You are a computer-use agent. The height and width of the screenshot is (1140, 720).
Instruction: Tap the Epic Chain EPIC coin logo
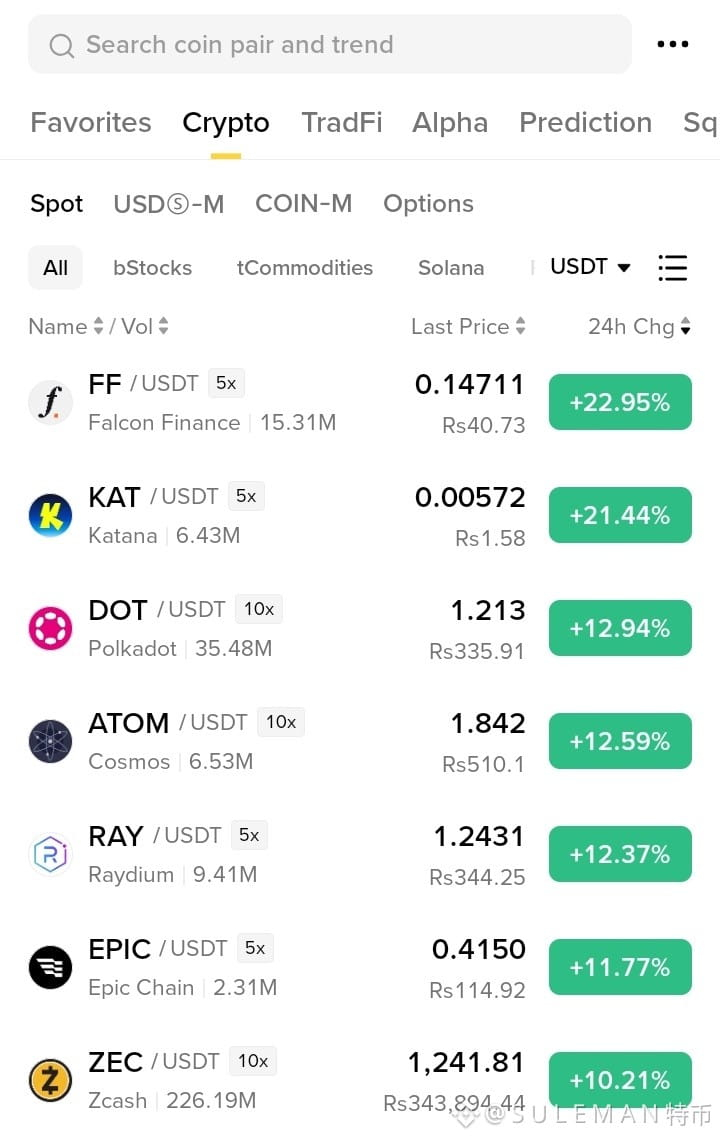pyautogui.click(x=50, y=967)
